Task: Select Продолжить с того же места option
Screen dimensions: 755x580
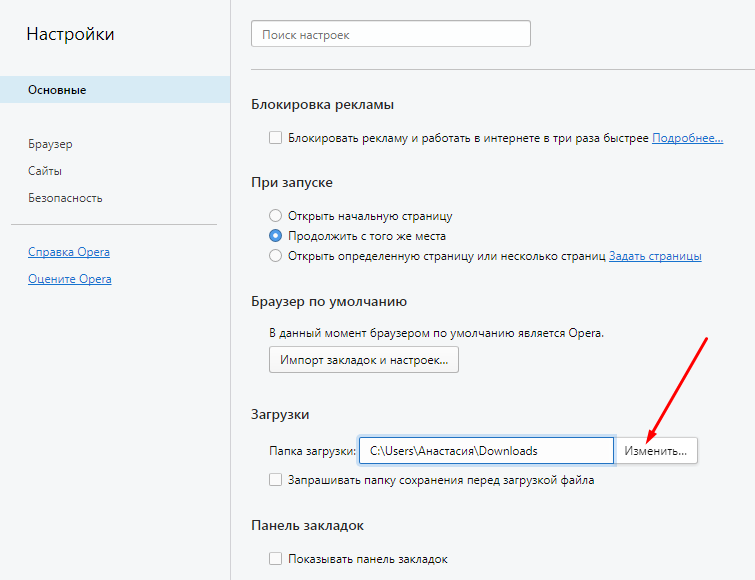Action: 275,235
